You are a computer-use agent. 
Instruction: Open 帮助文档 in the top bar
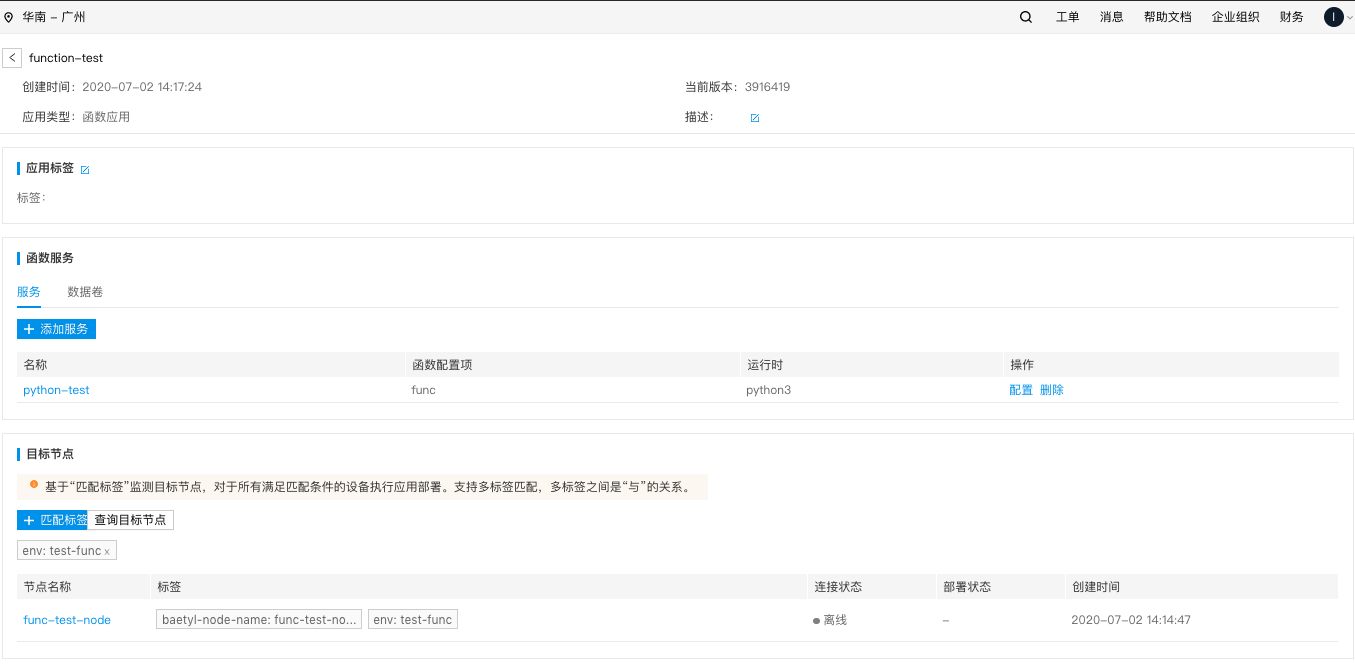click(x=1168, y=17)
